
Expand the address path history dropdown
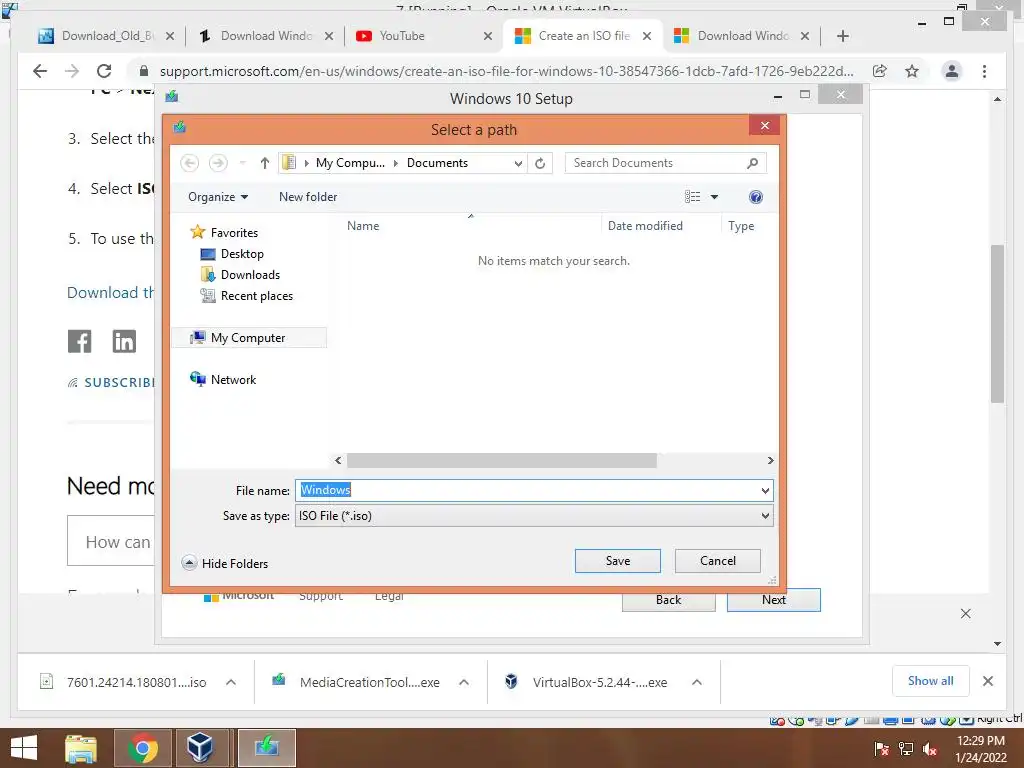click(x=518, y=163)
